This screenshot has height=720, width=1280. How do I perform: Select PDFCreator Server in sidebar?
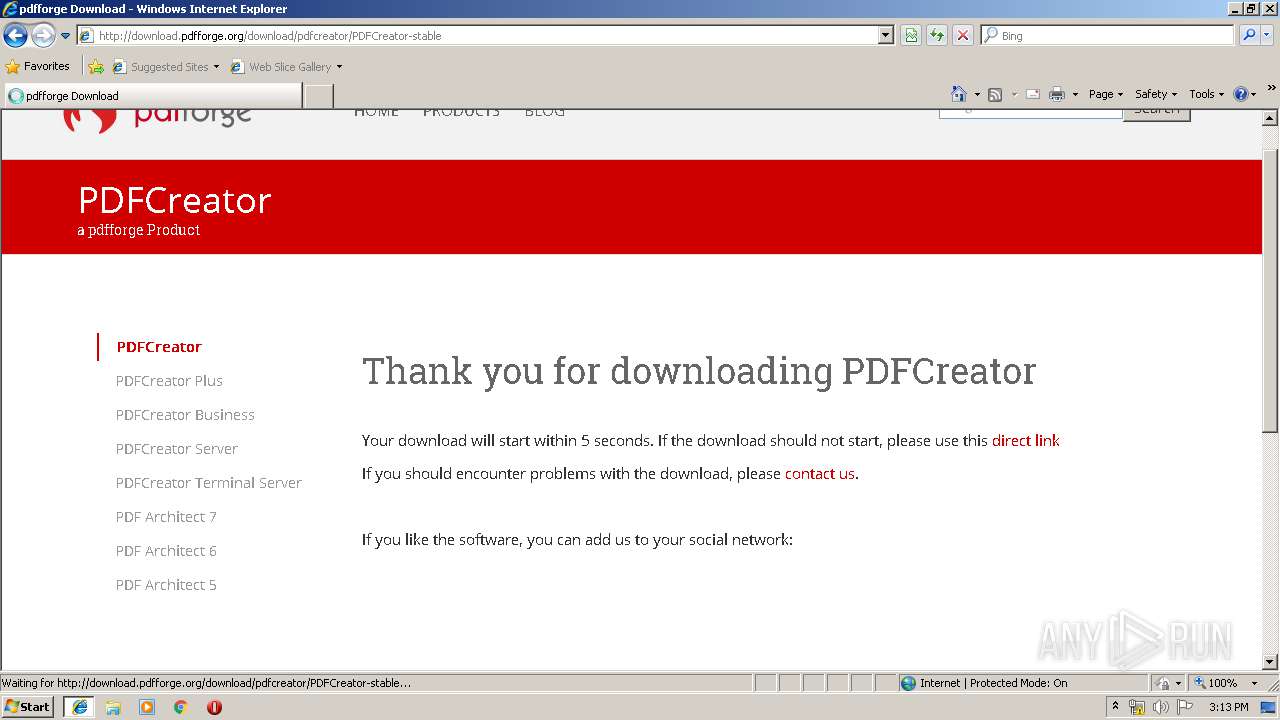pos(176,449)
